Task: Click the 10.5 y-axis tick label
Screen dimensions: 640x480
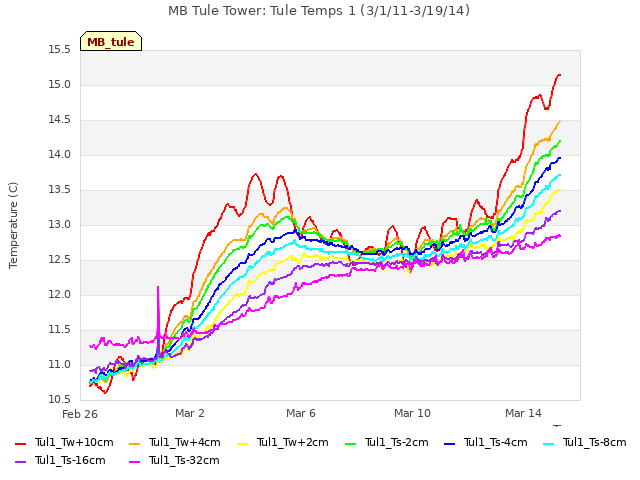Action: pos(60,400)
